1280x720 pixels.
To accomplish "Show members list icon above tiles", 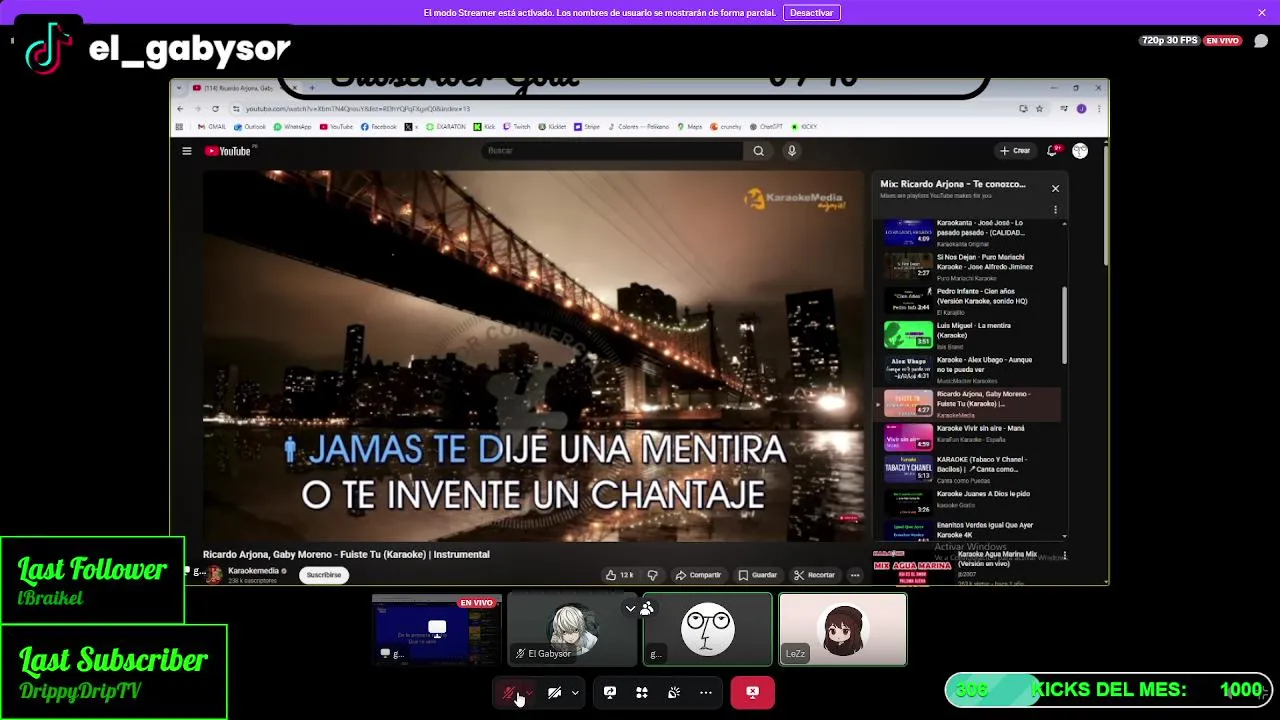I will (x=647, y=608).
